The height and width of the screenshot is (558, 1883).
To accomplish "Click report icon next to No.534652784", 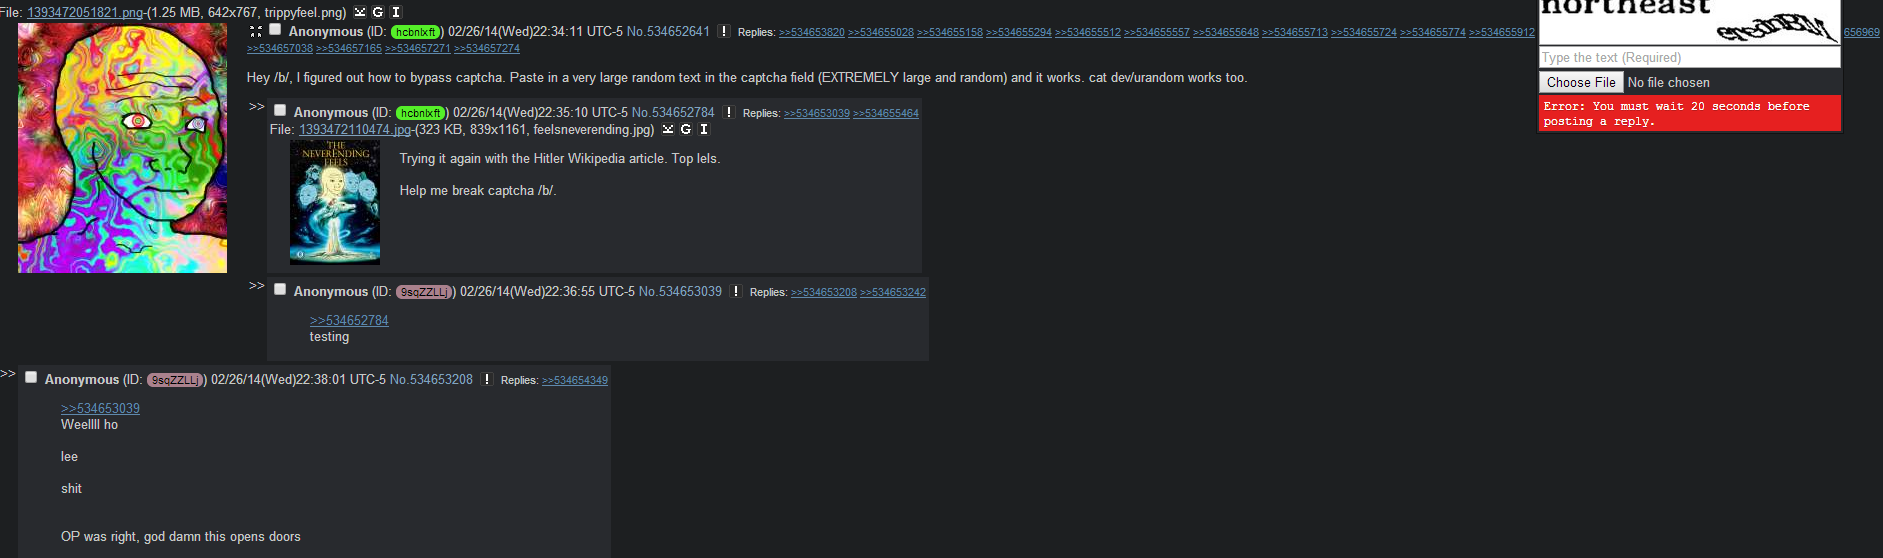I will pyautogui.click(x=729, y=112).
